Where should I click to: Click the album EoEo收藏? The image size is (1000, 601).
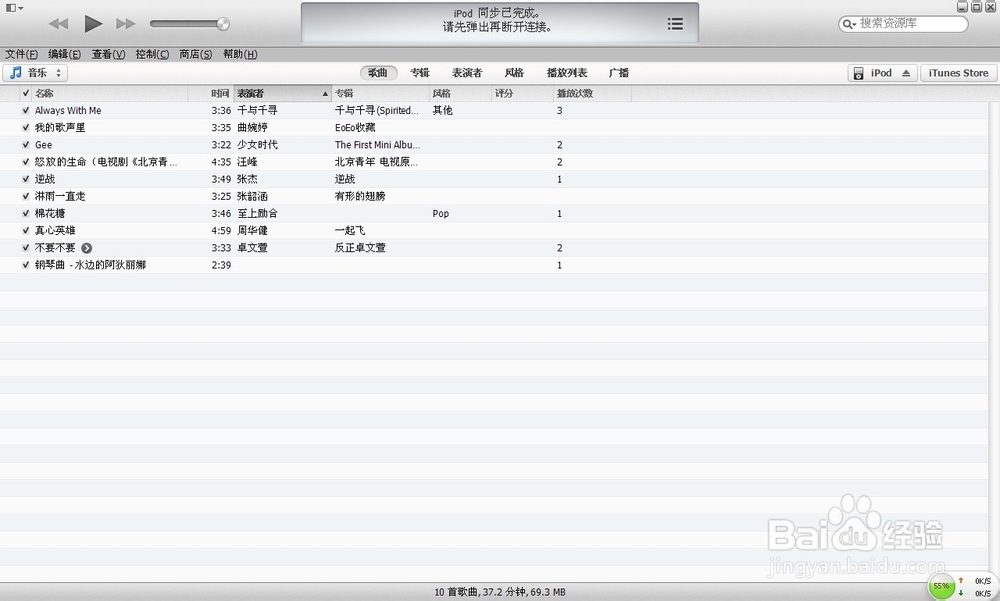click(355, 128)
